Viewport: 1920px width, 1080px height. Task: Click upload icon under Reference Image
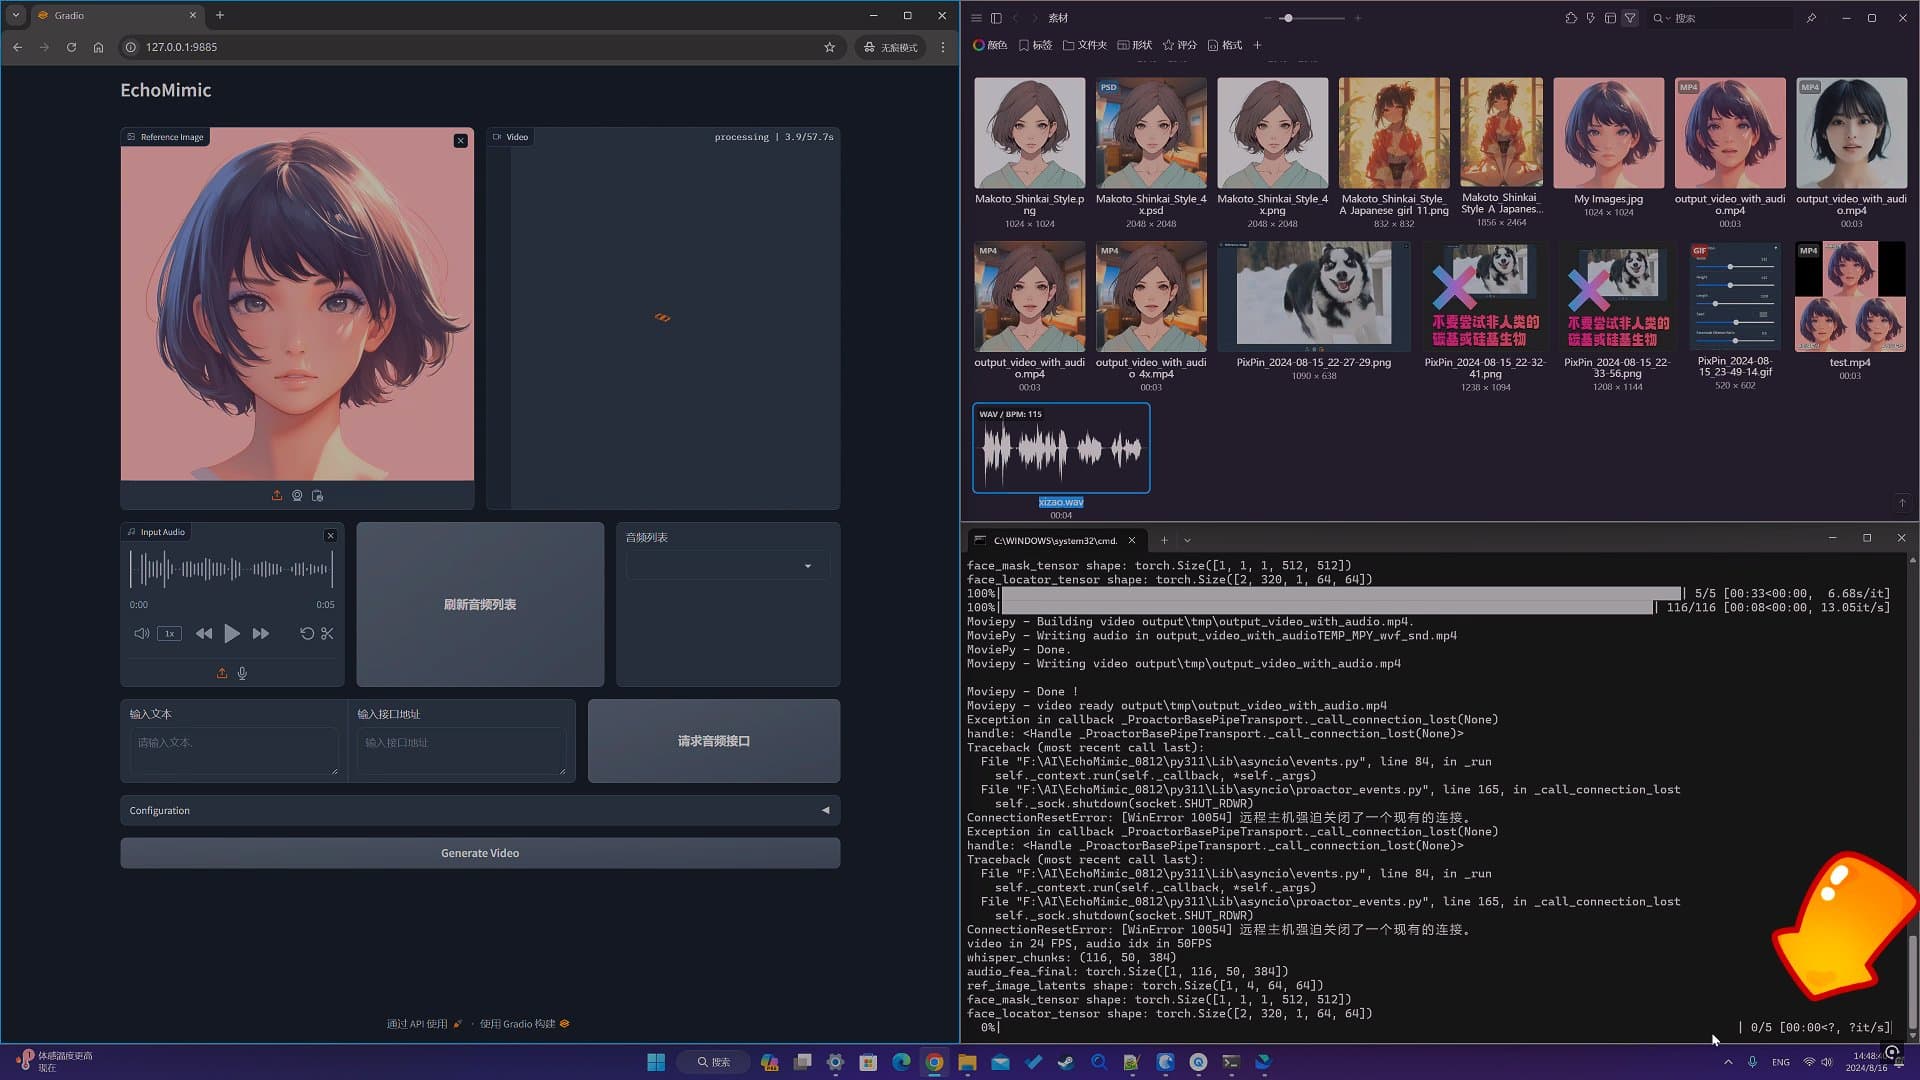(x=277, y=496)
